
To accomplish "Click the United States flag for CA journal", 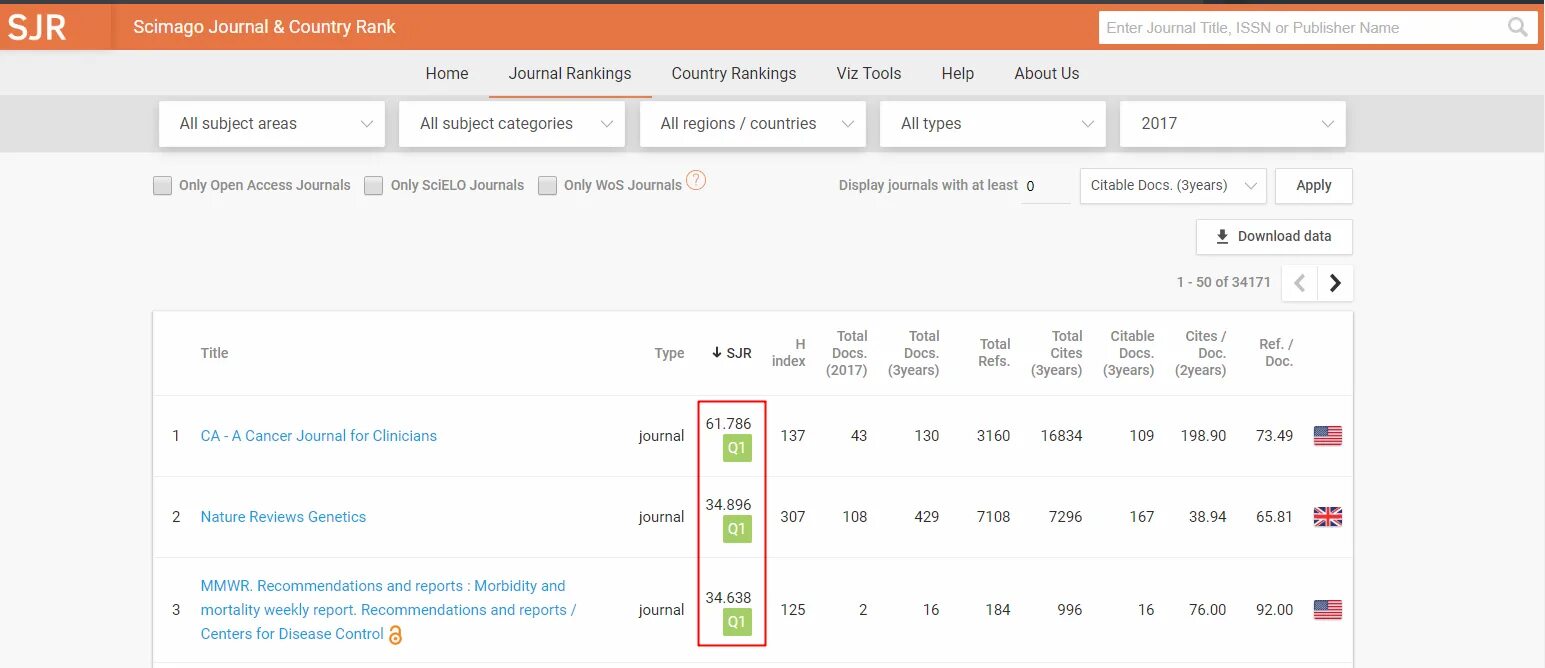I will coord(1327,436).
